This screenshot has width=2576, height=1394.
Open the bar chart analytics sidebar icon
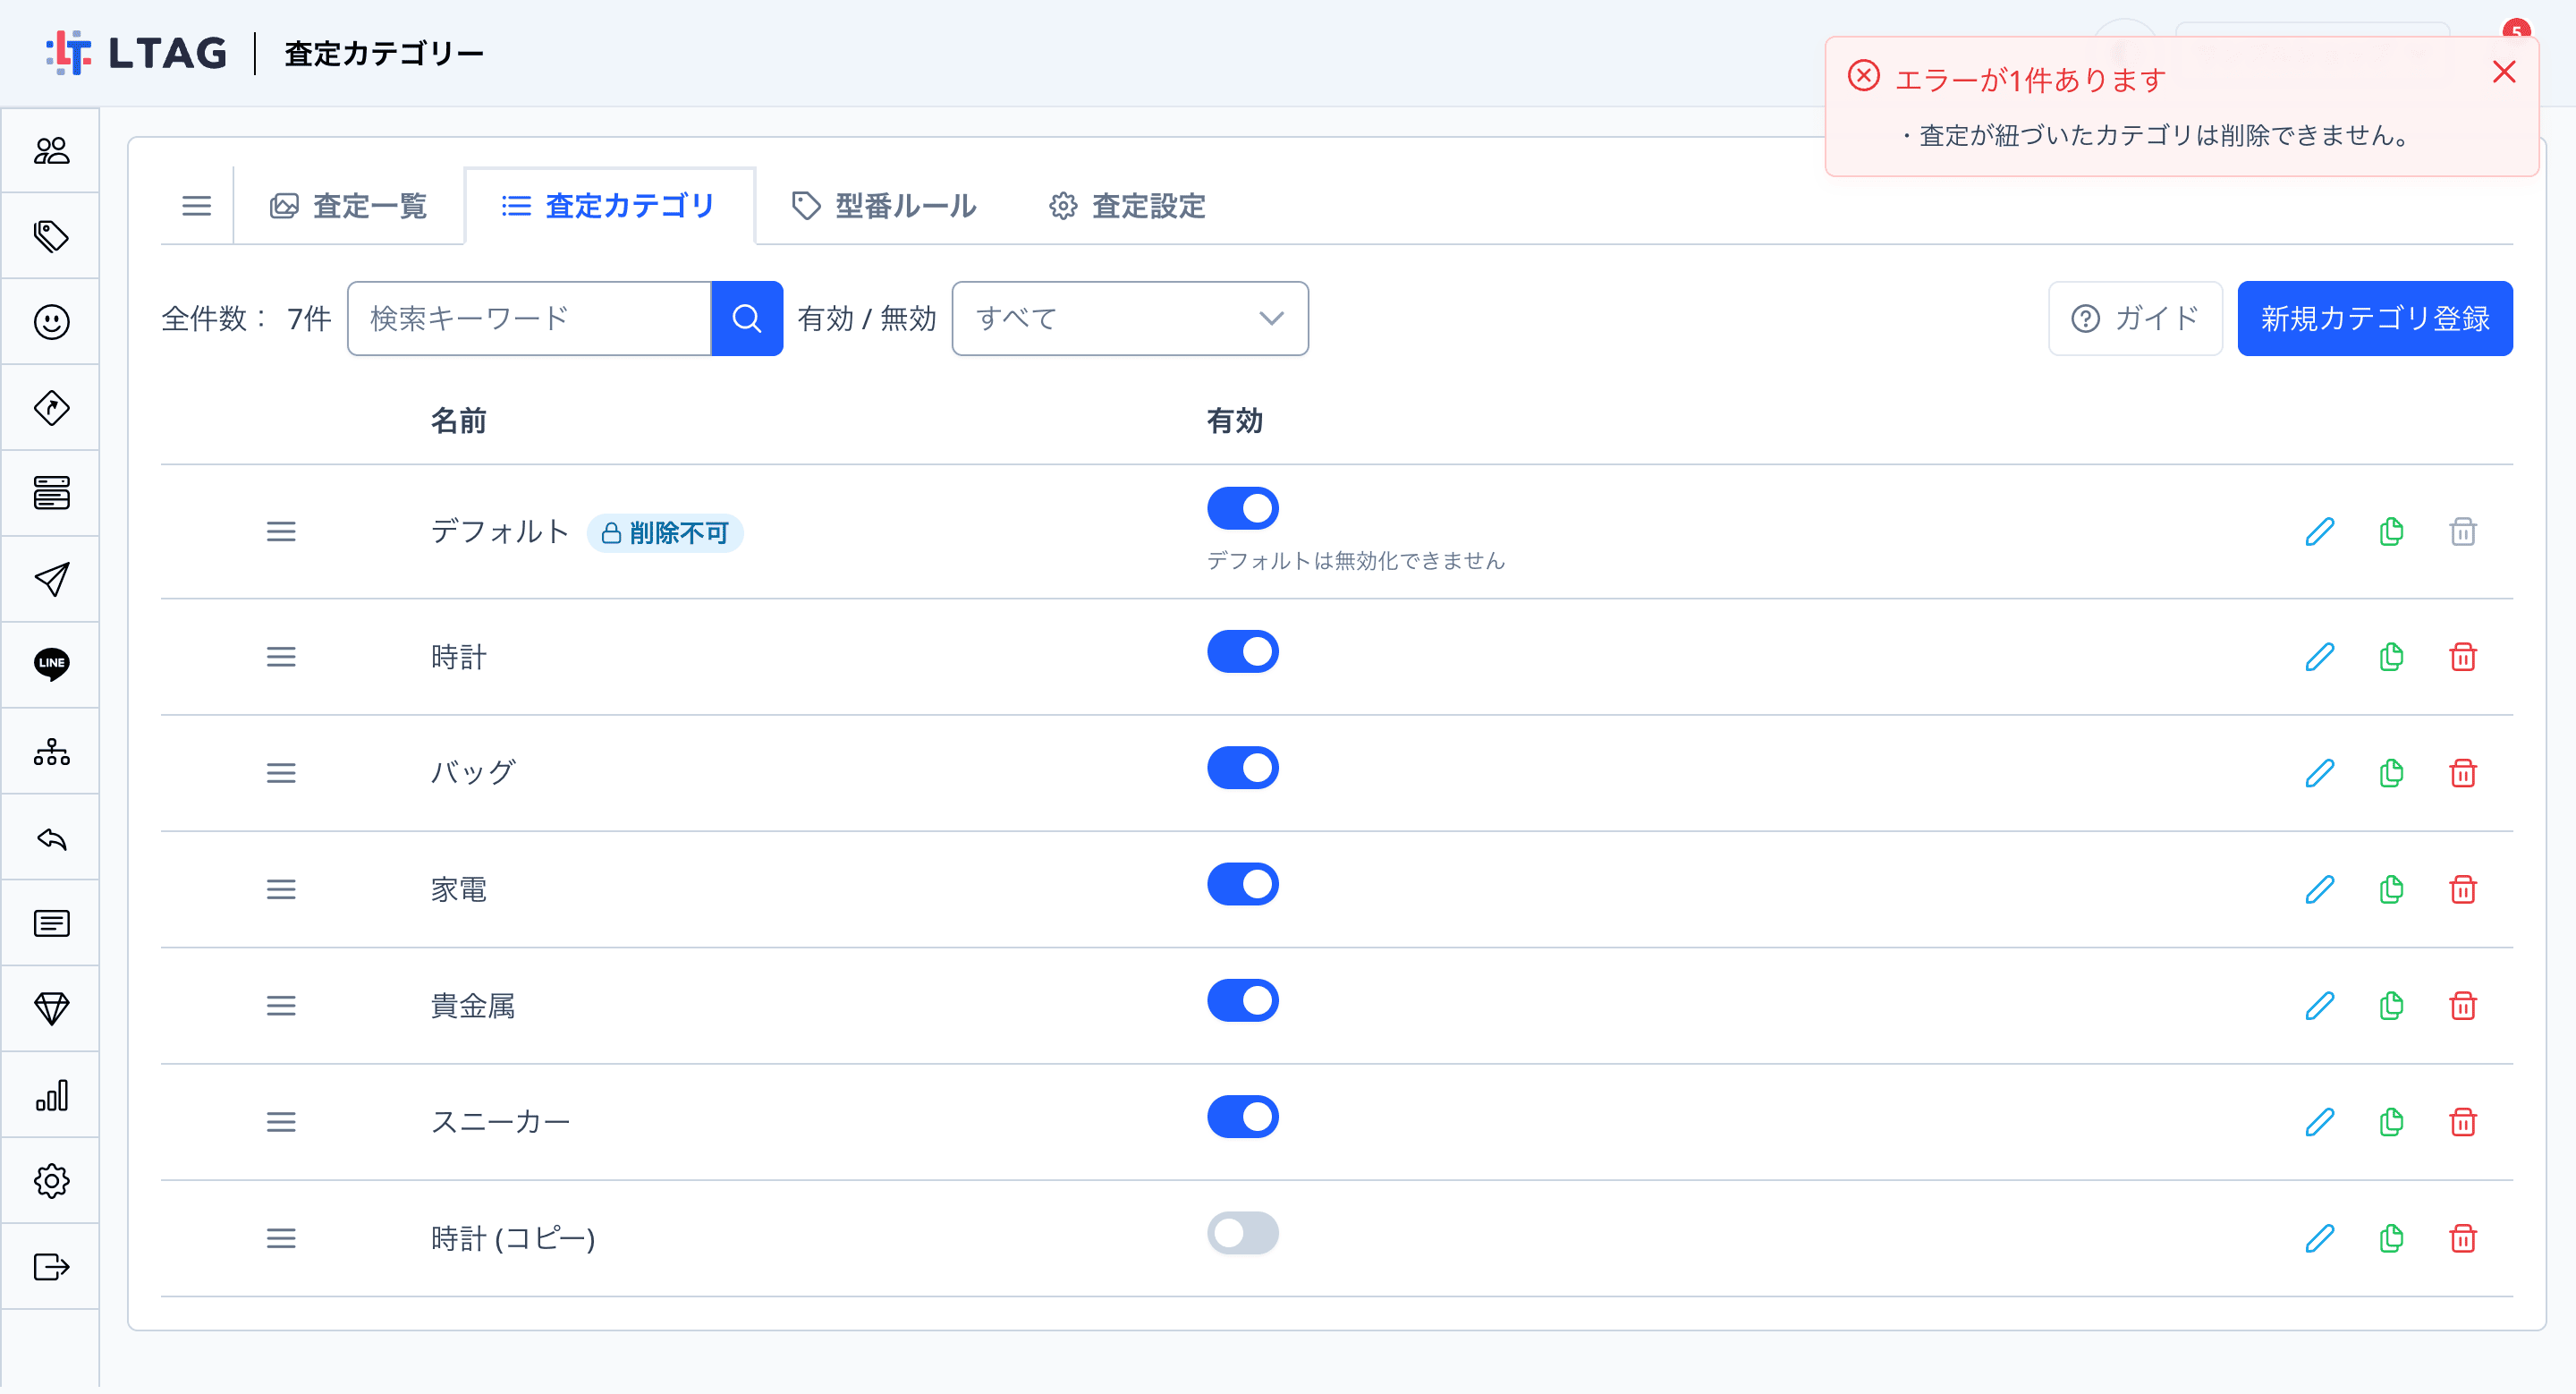51,1094
